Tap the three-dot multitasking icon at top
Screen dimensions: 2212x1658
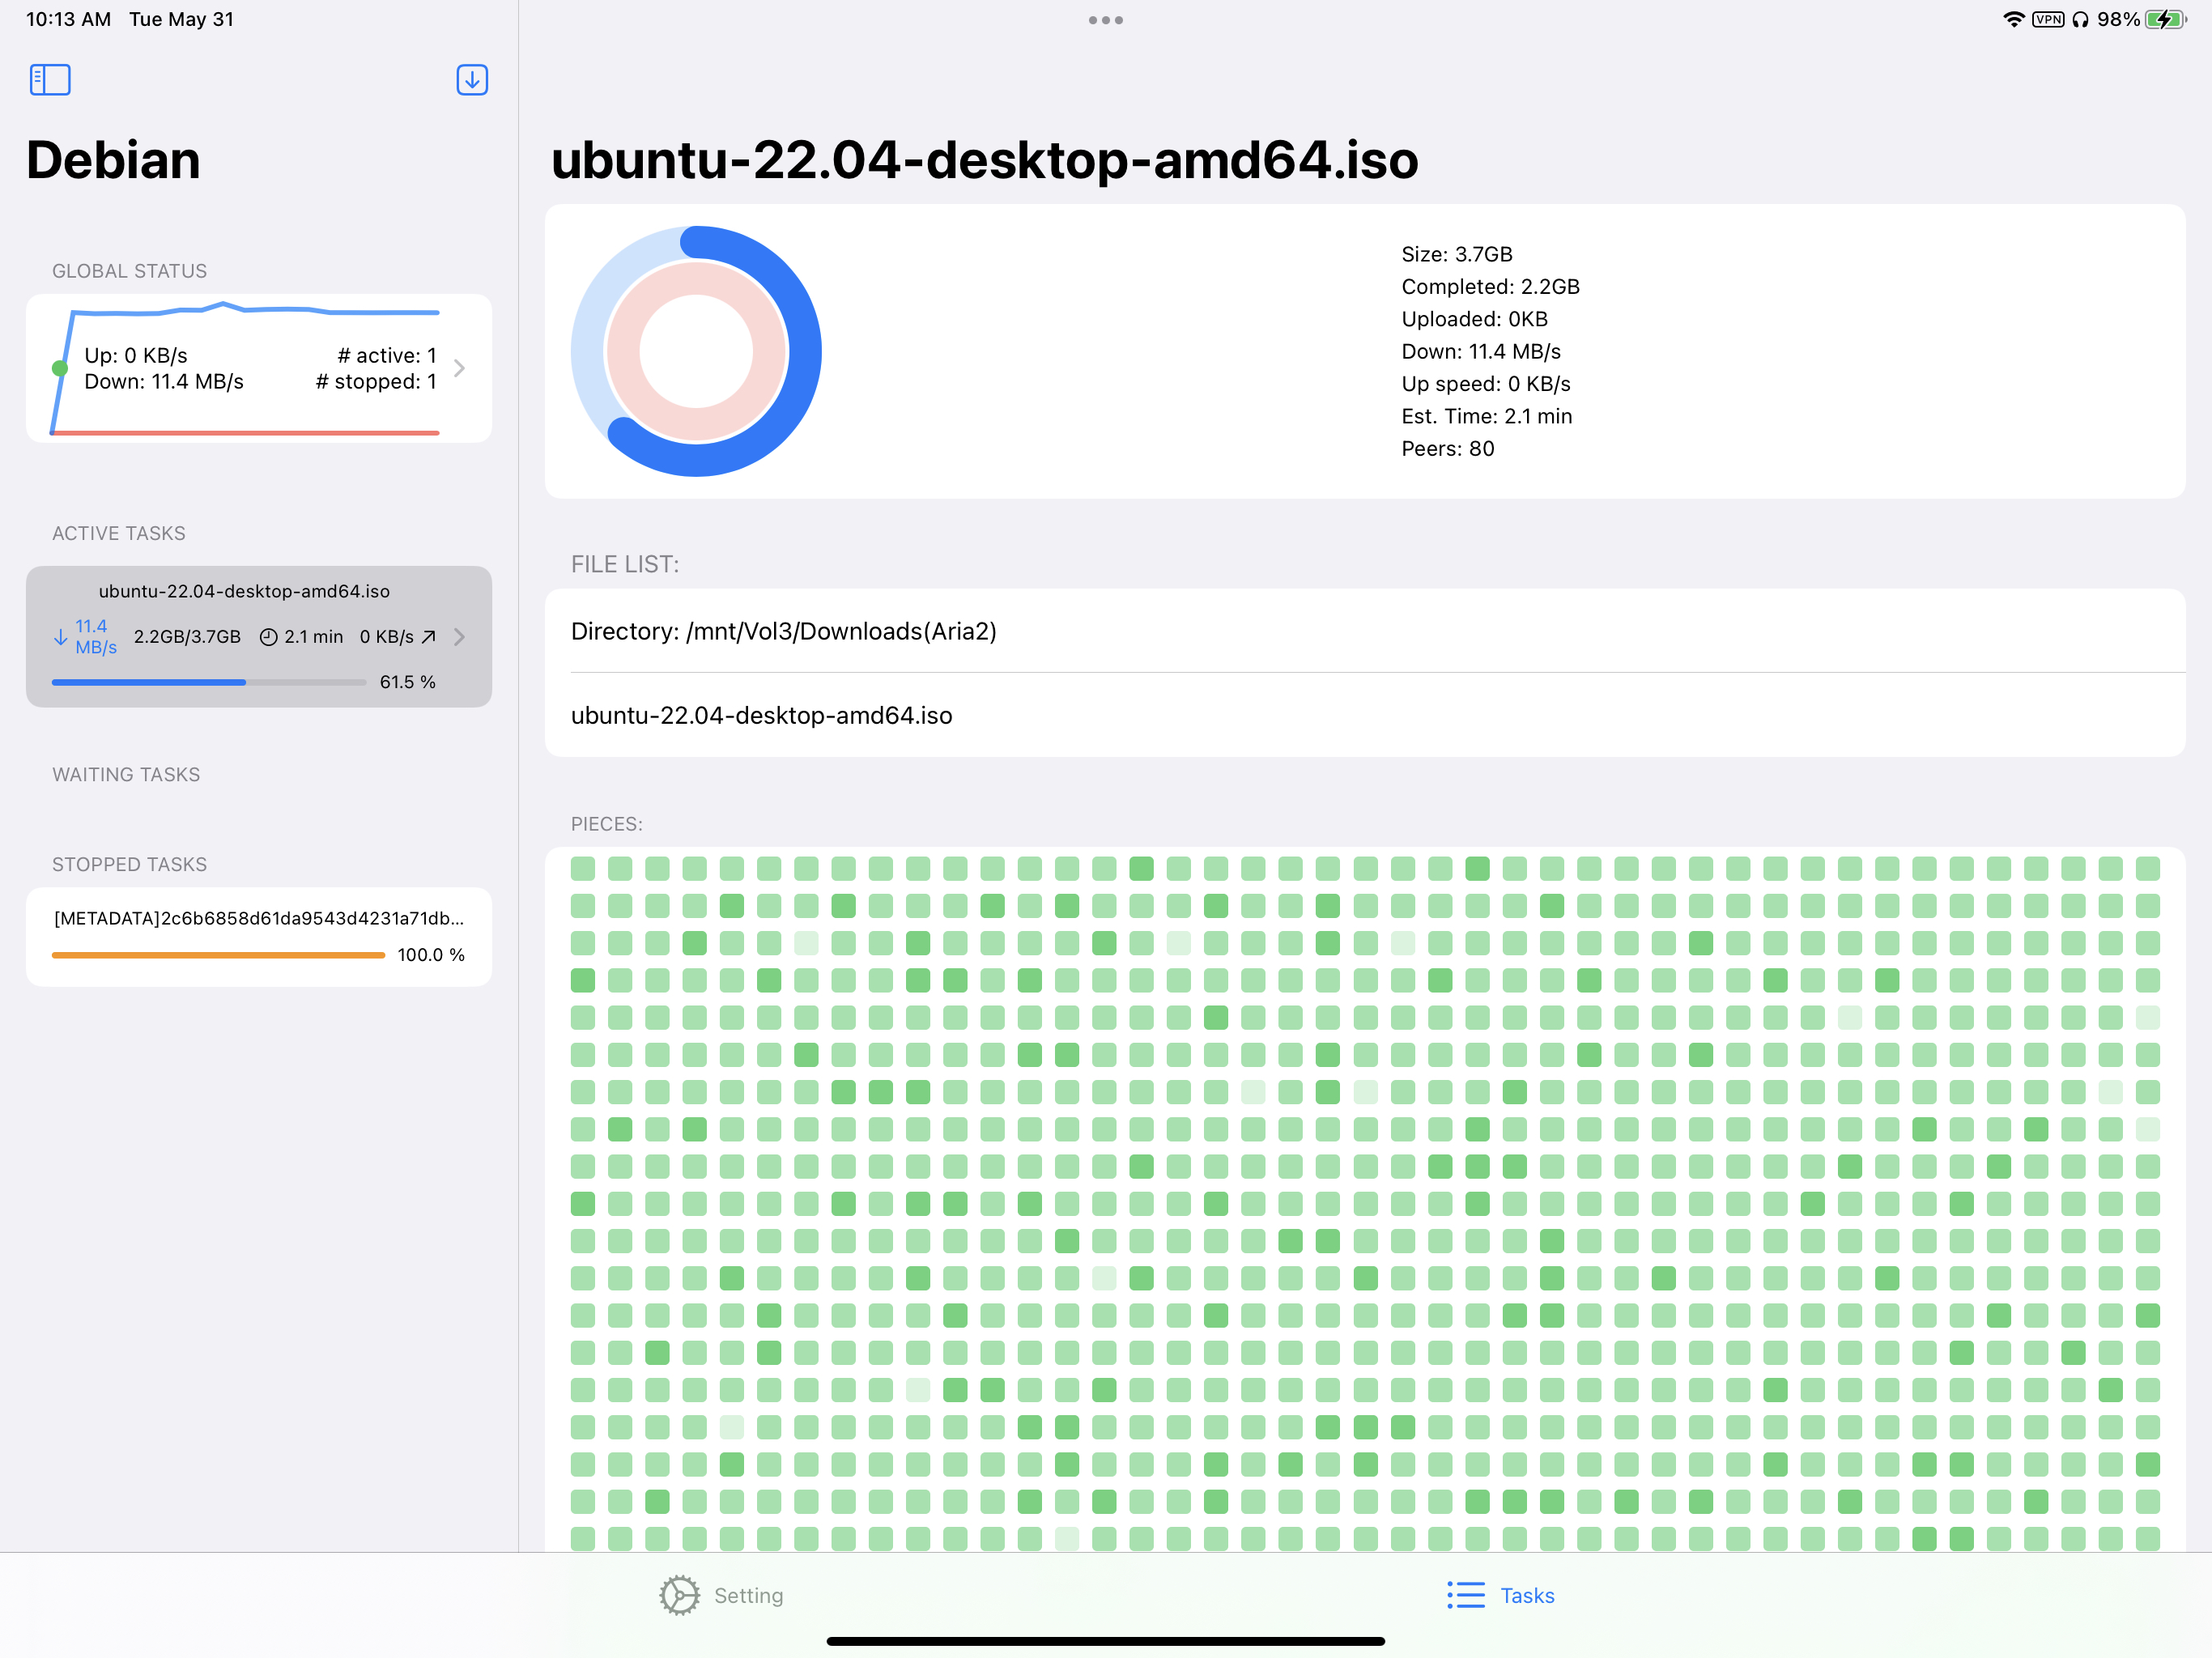click(x=1105, y=20)
